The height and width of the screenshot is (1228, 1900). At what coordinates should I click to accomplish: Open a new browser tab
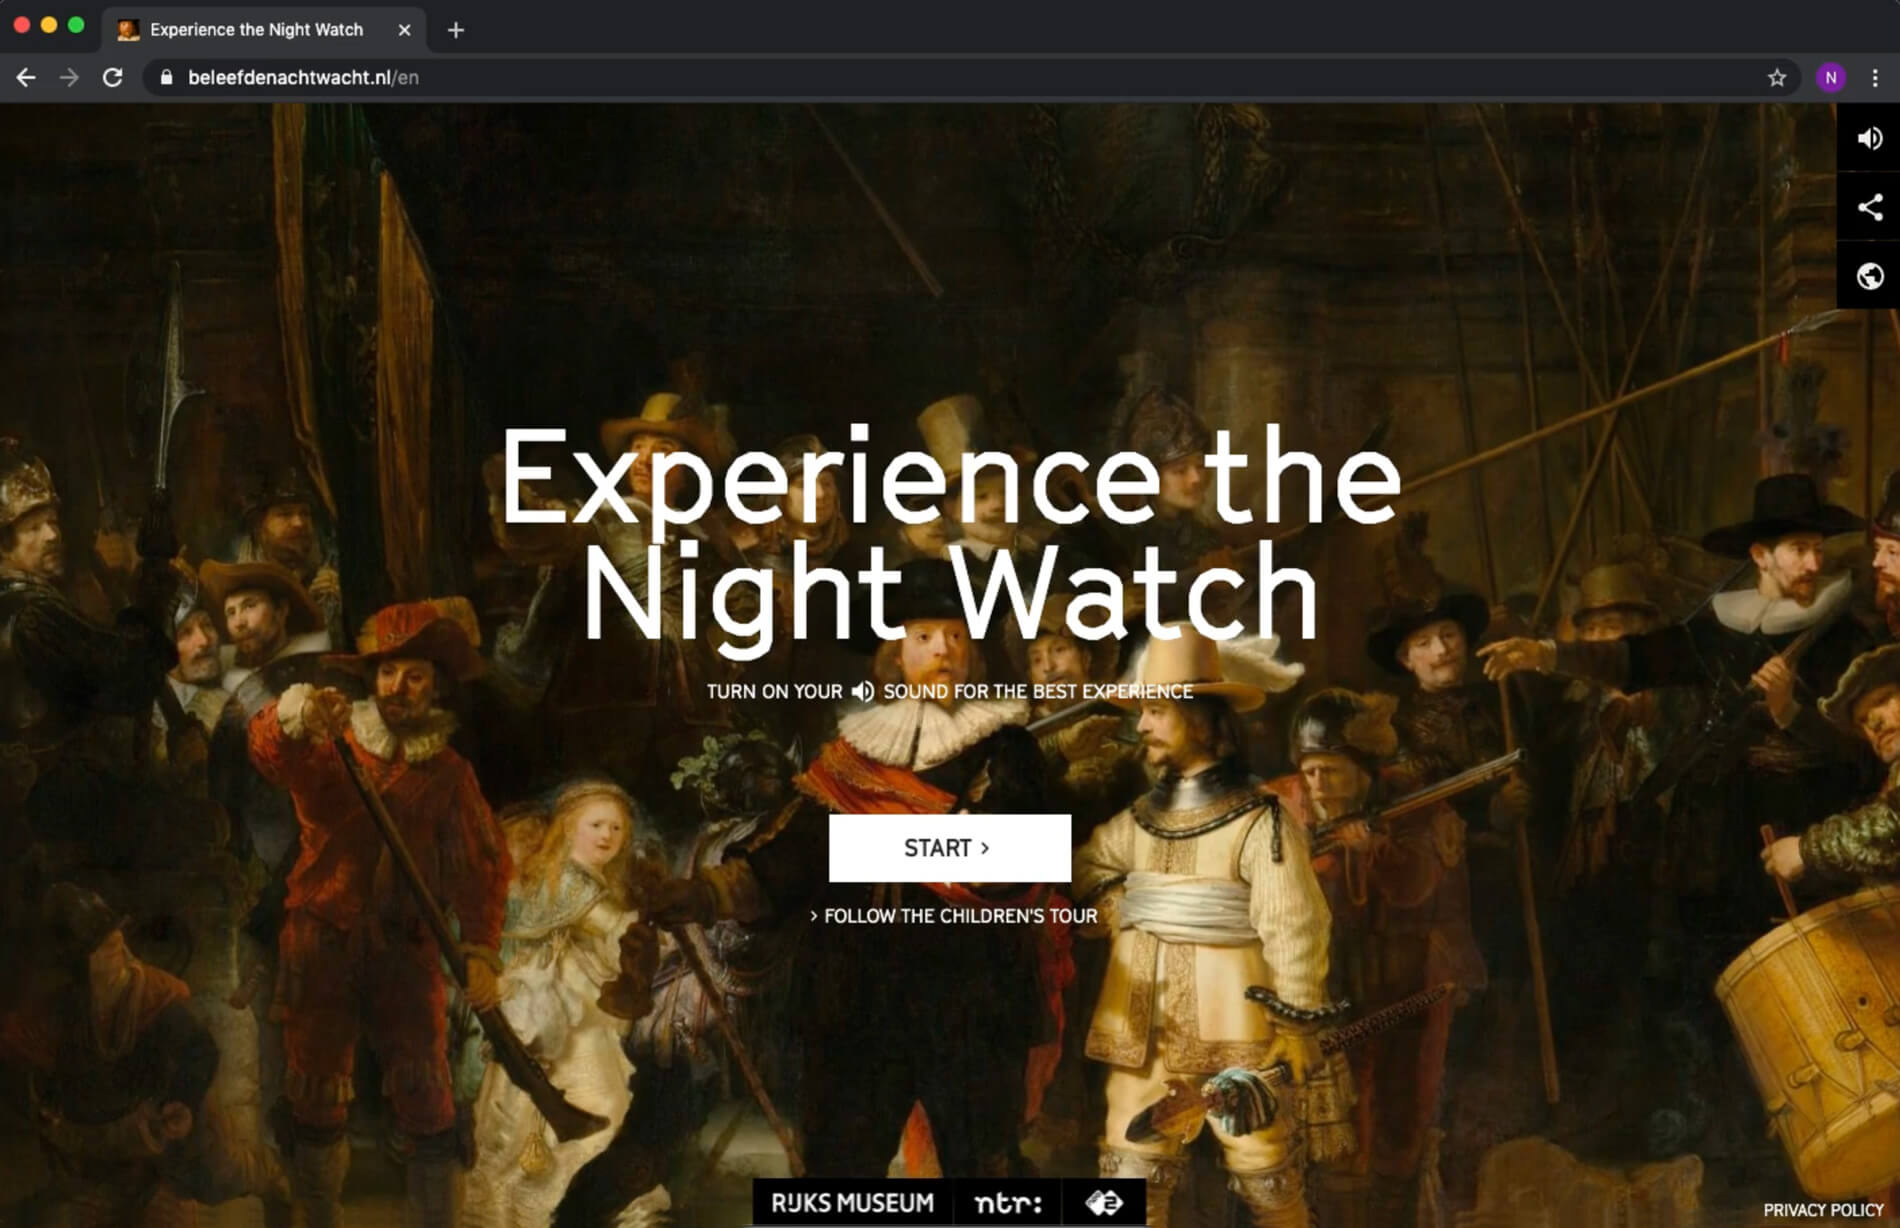pyautogui.click(x=456, y=30)
